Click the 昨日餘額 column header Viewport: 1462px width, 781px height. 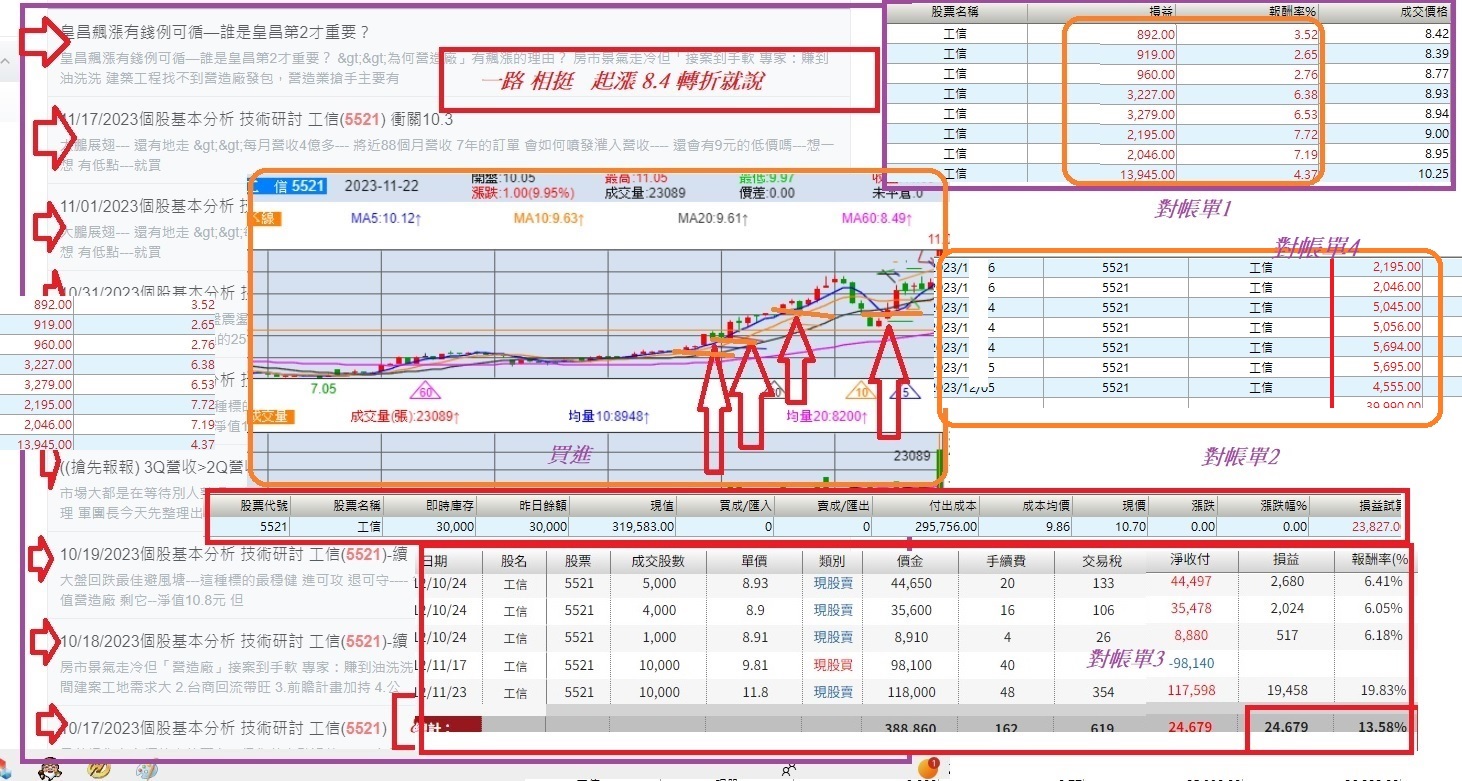[x=542, y=506]
